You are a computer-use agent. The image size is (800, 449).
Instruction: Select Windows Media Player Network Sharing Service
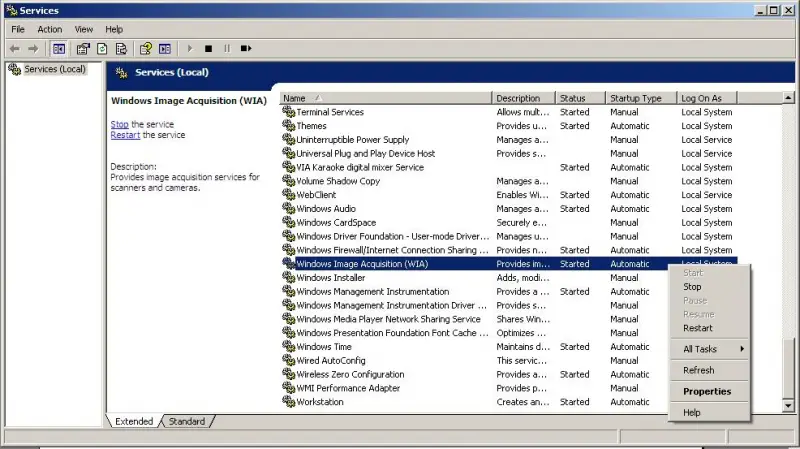click(474, 319)
